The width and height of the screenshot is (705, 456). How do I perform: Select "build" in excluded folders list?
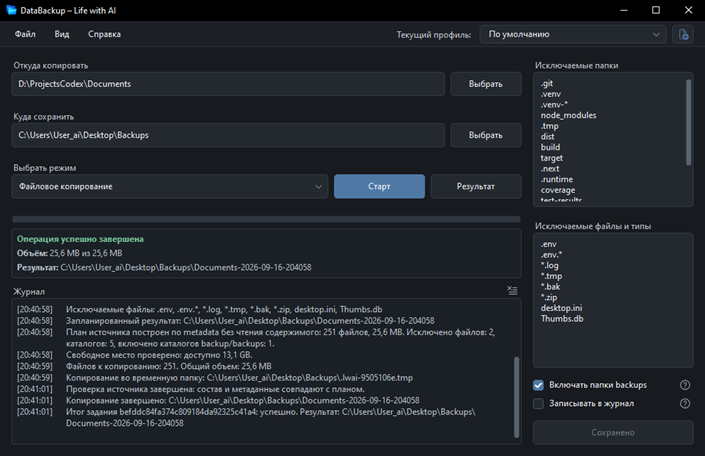coord(550,147)
